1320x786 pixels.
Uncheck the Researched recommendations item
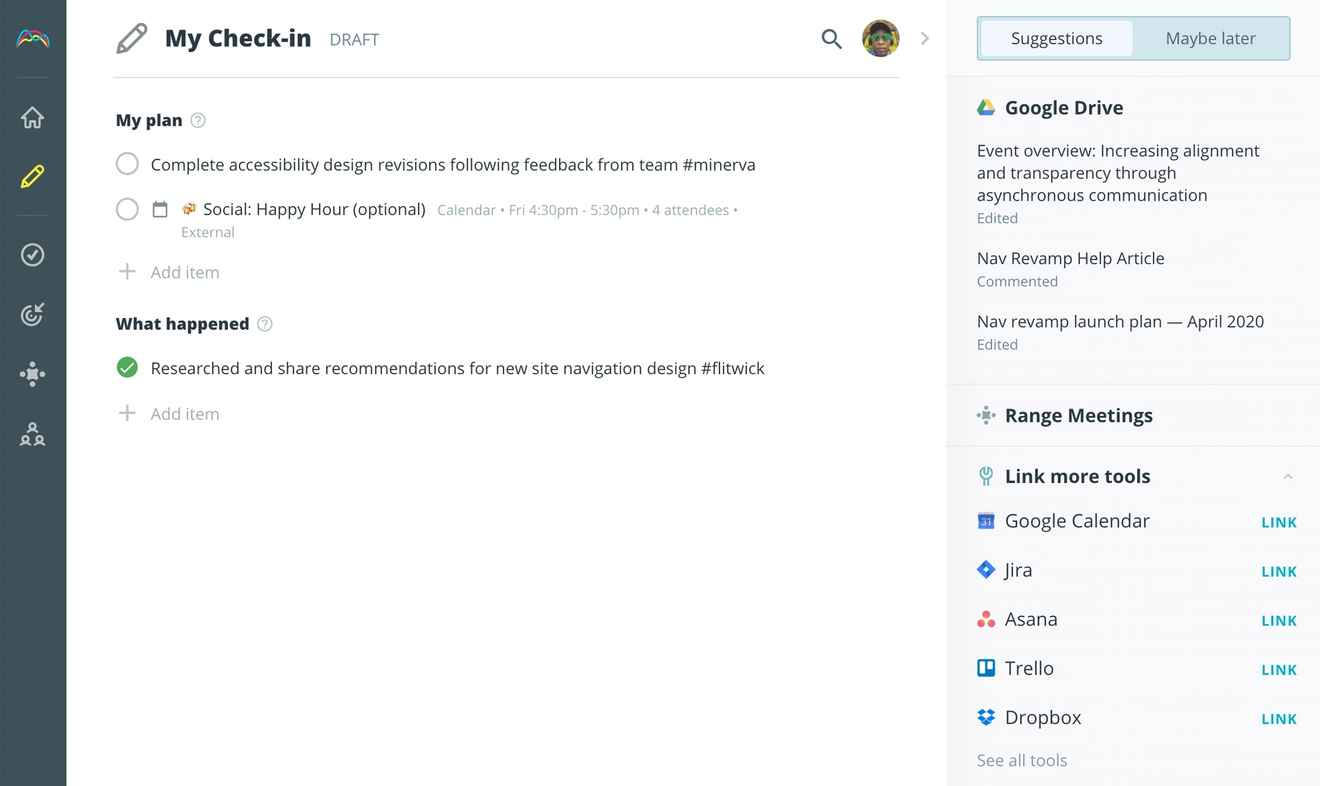(127, 368)
